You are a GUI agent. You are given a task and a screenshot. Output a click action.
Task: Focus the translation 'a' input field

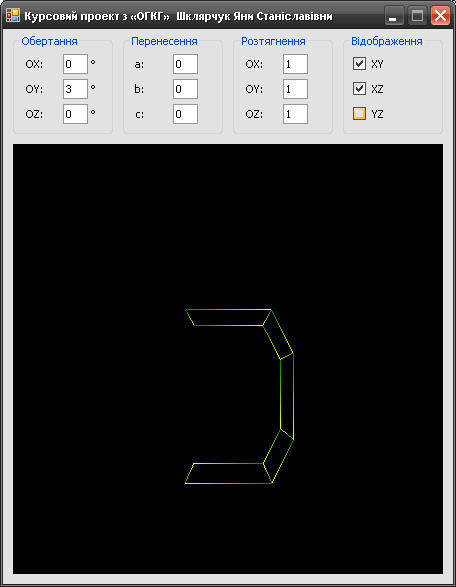pos(185,64)
